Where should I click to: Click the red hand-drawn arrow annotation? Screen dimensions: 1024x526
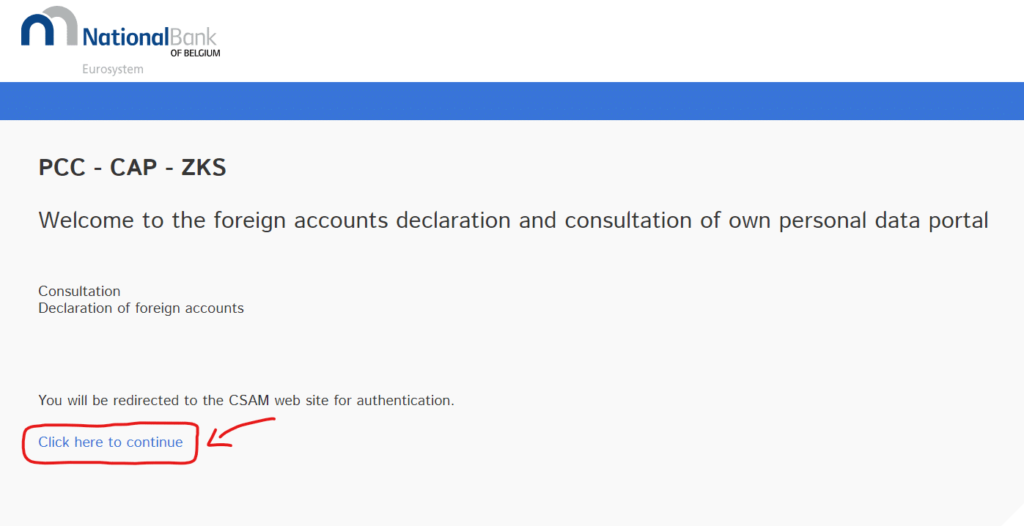(x=241, y=433)
